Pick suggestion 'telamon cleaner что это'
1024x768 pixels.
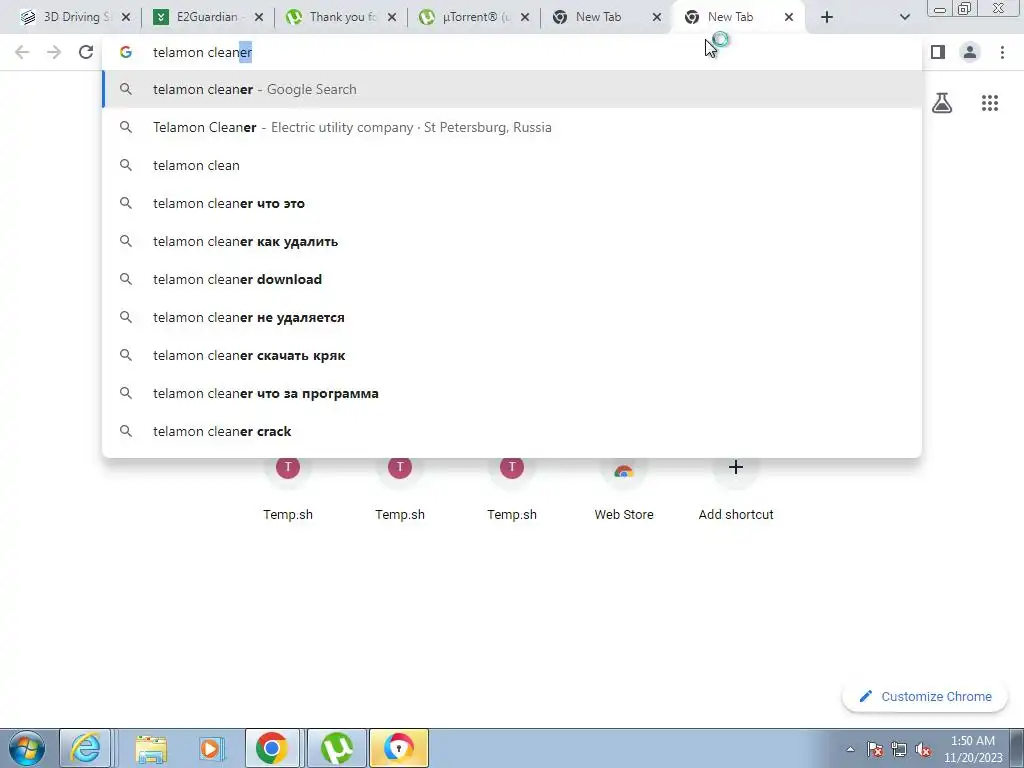point(512,203)
